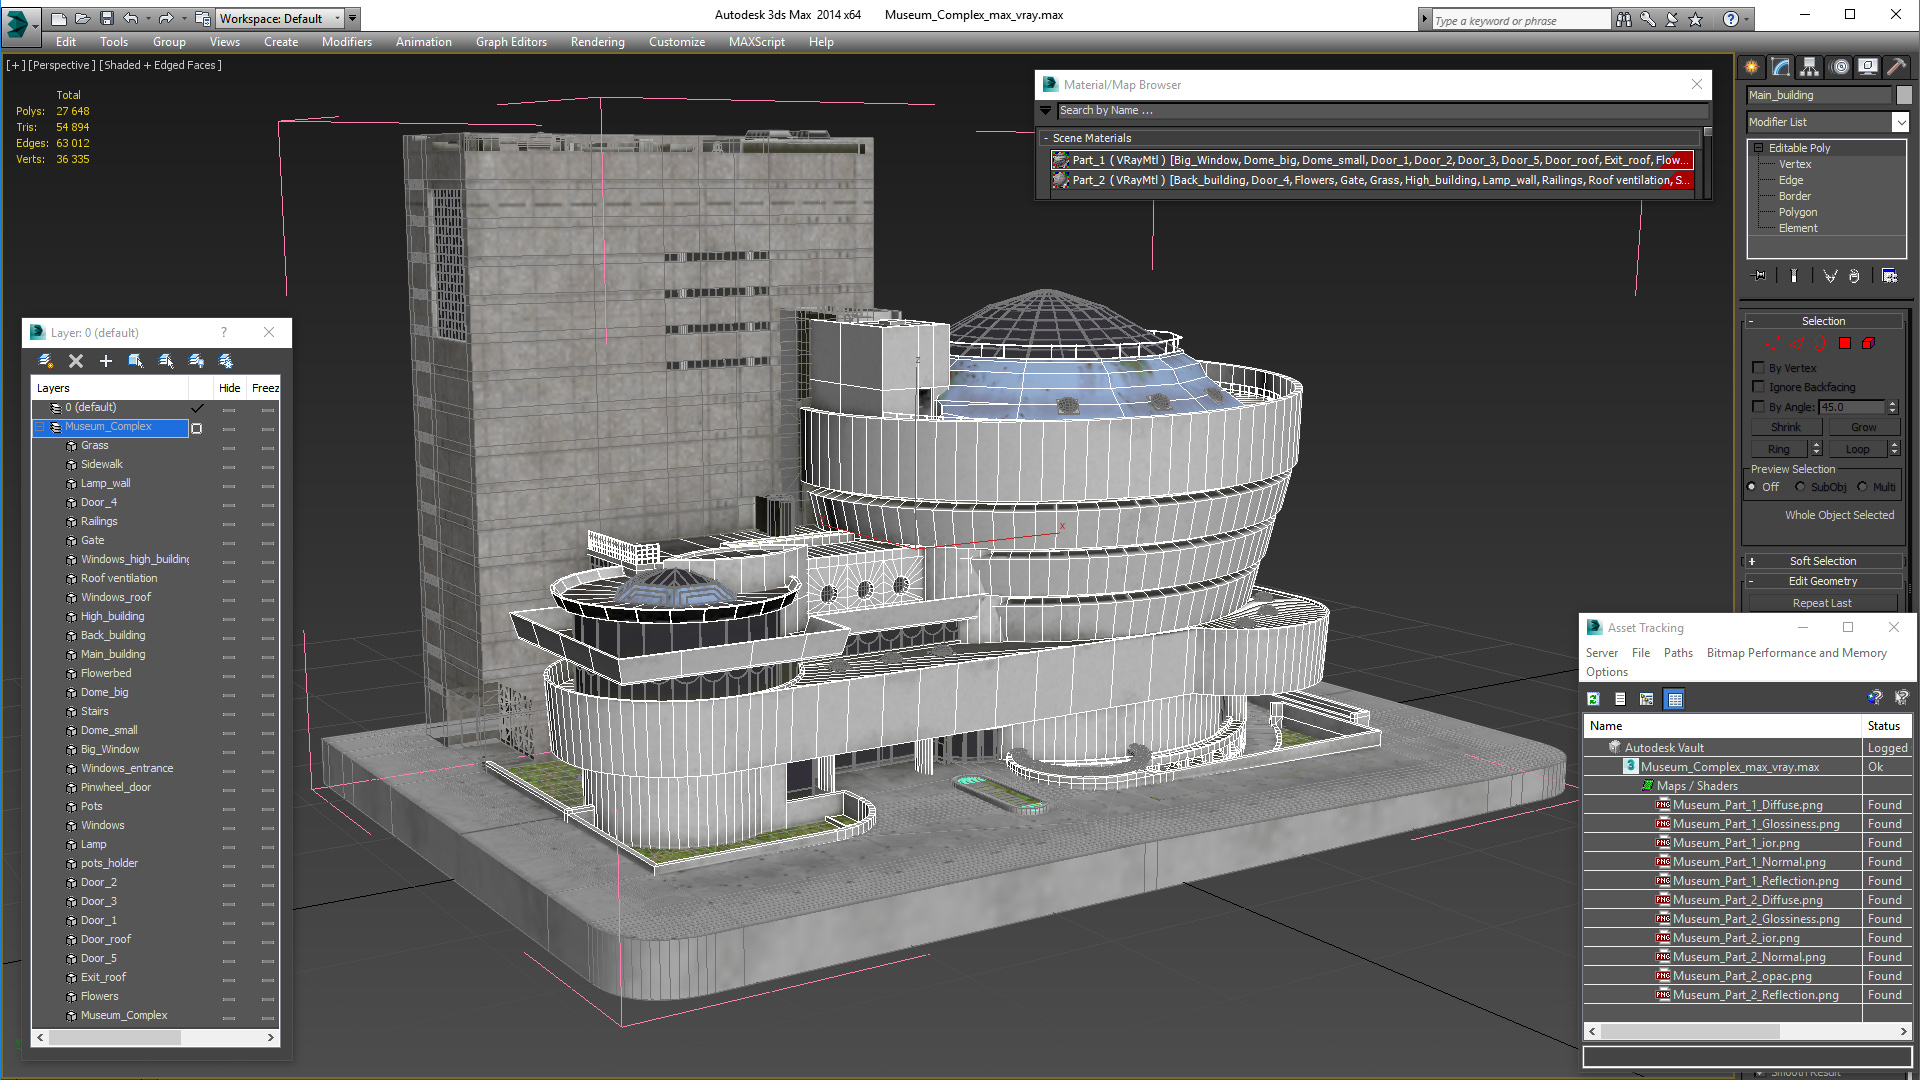The width and height of the screenshot is (1920, 1080).
Task: Click the Refresh icon in Asset Tracking
Action: click(1594, 699)
